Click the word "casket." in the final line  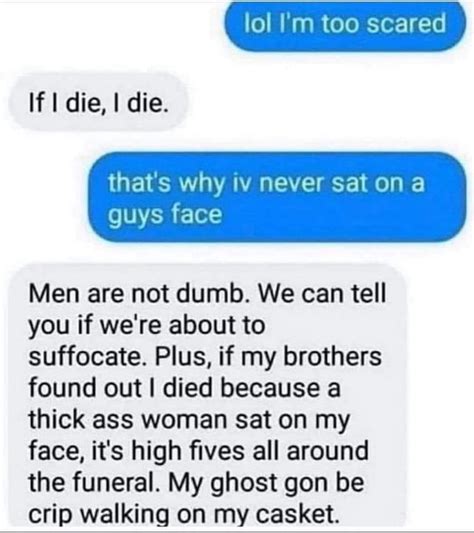tap(298, 514)
